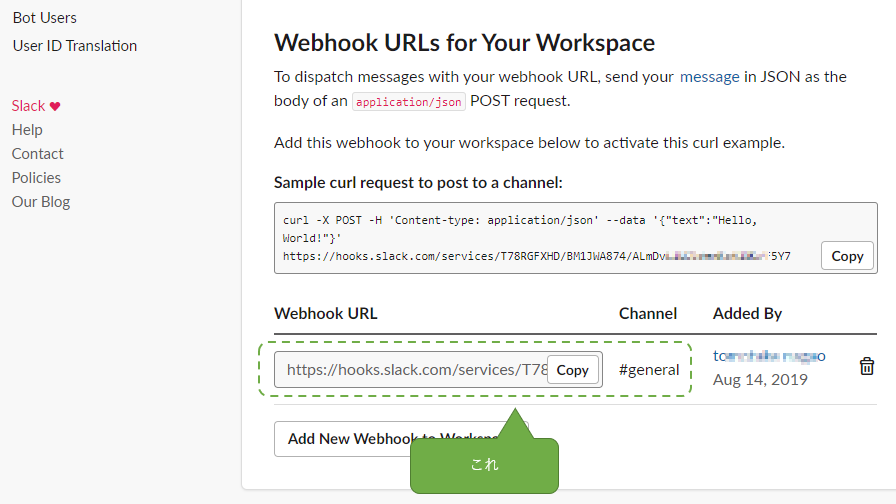Open the Help sidebar link
Image resolution: width=896 pixels, height=504 pixels.
(x=27, y=130)
